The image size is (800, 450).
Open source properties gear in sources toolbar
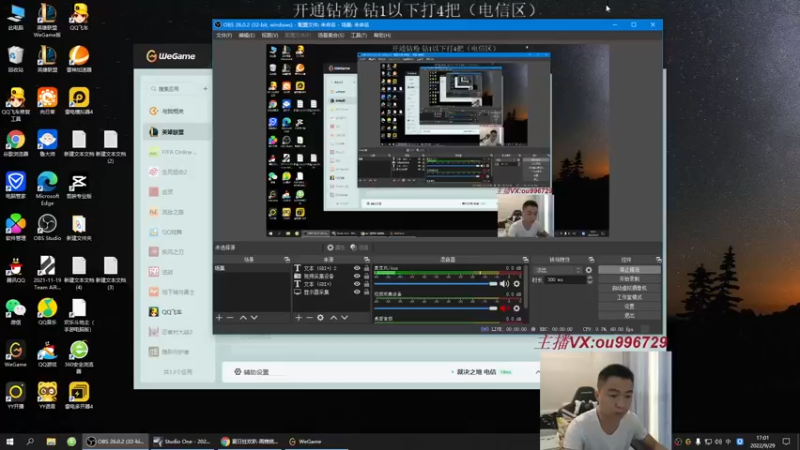tap(320, 317)
